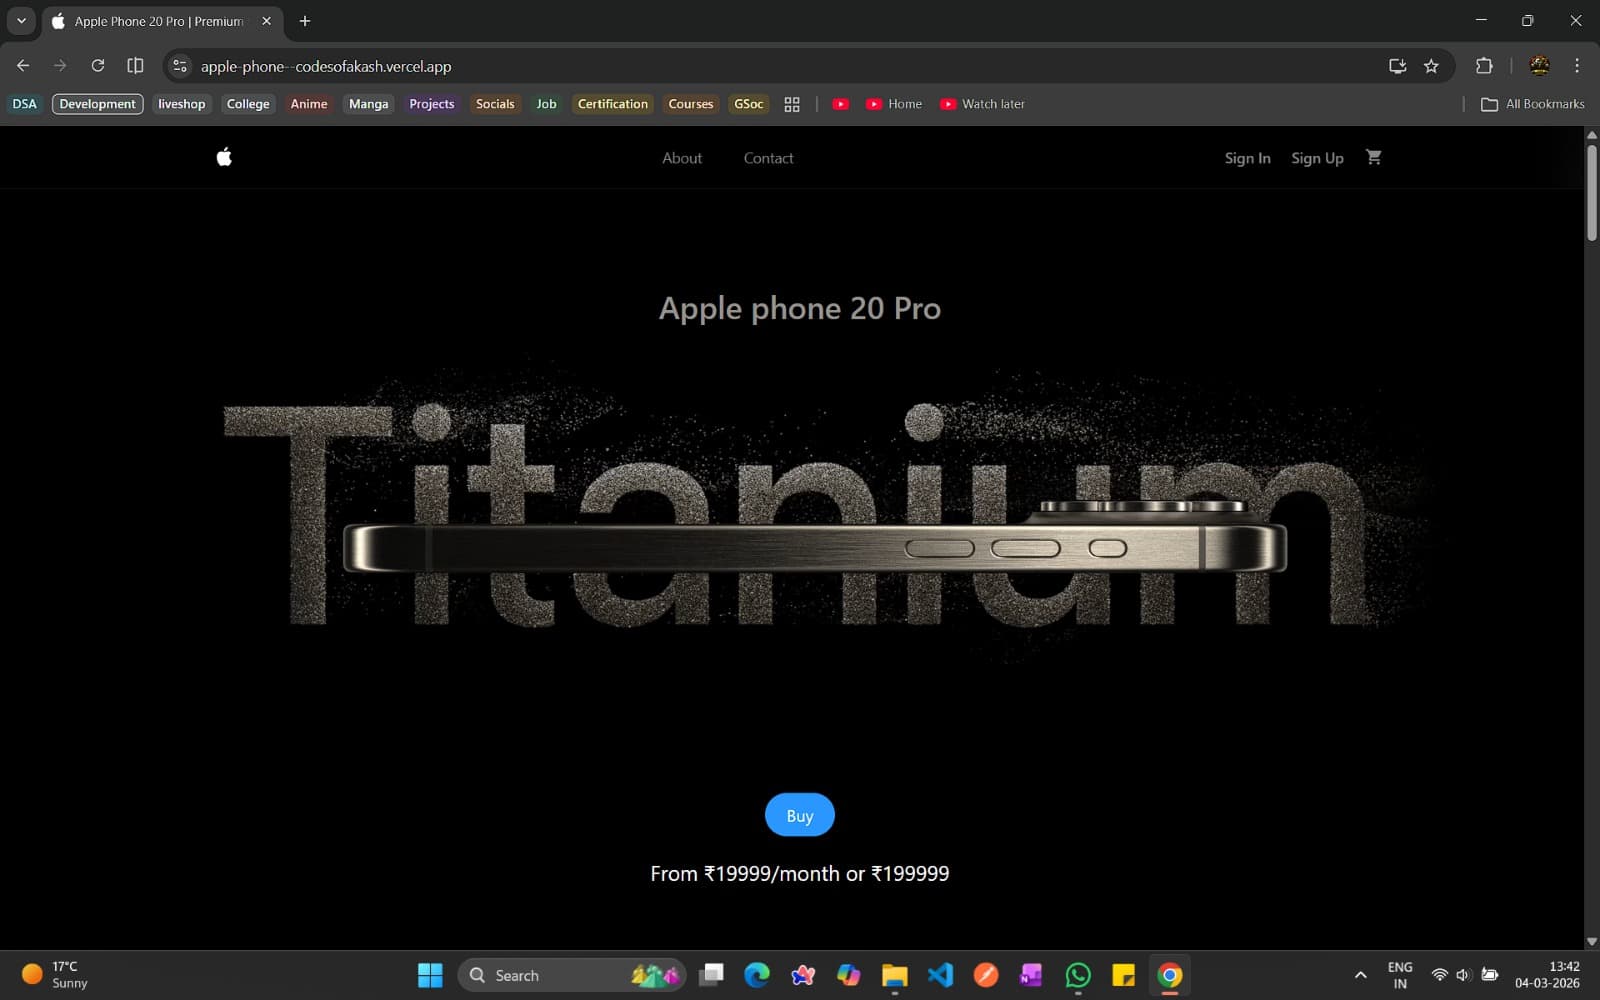Open the DSA bookmark folder
Screen dimensions: 1600x1000
coord(24,104)
